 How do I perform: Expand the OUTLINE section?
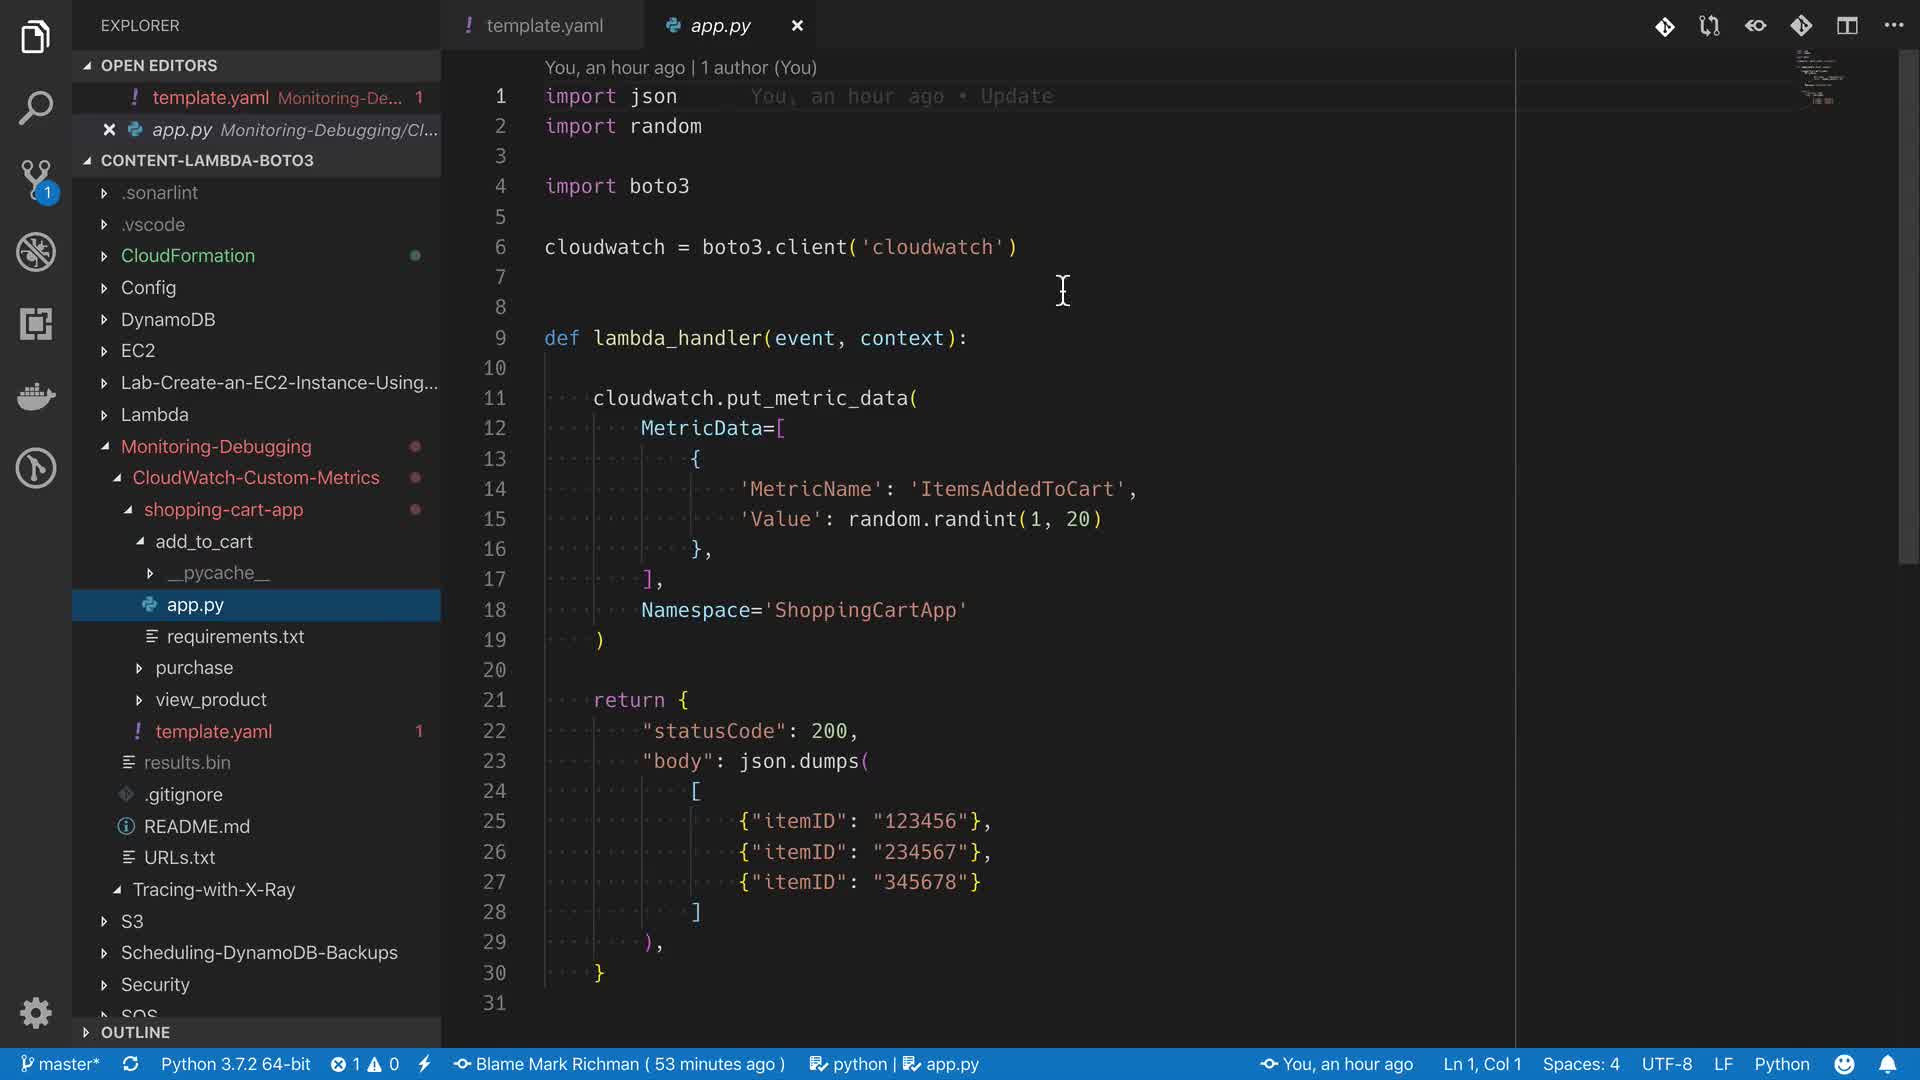coord(135,1032)
